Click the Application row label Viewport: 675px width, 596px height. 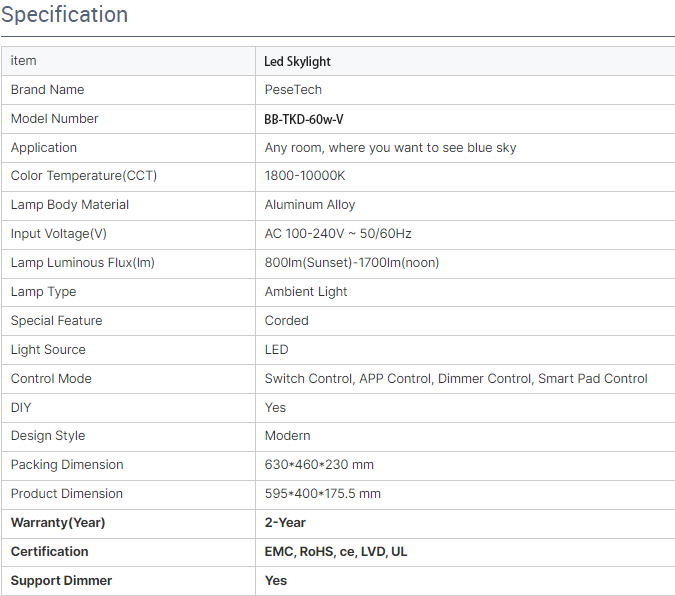pos(43,148)
